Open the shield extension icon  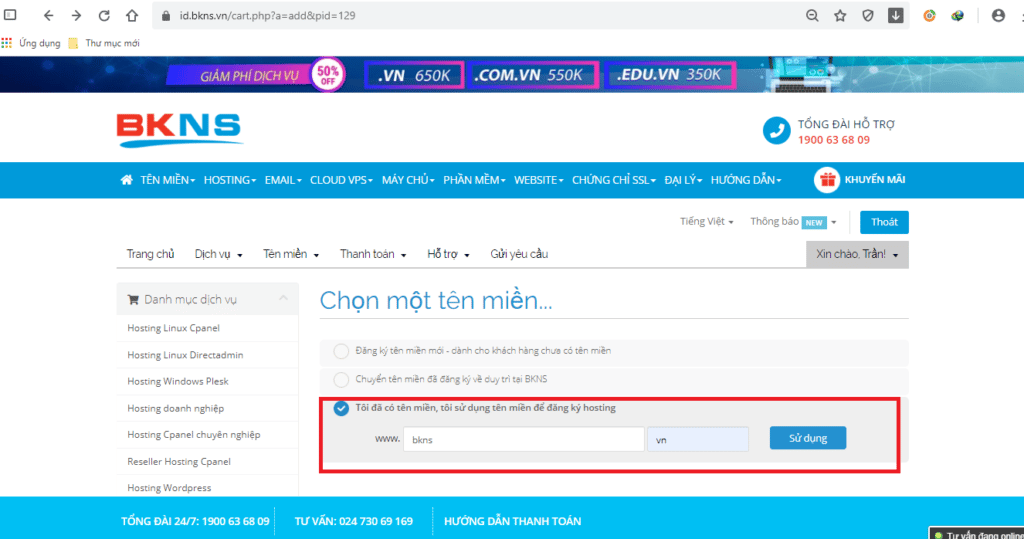(x=868, y=16)
